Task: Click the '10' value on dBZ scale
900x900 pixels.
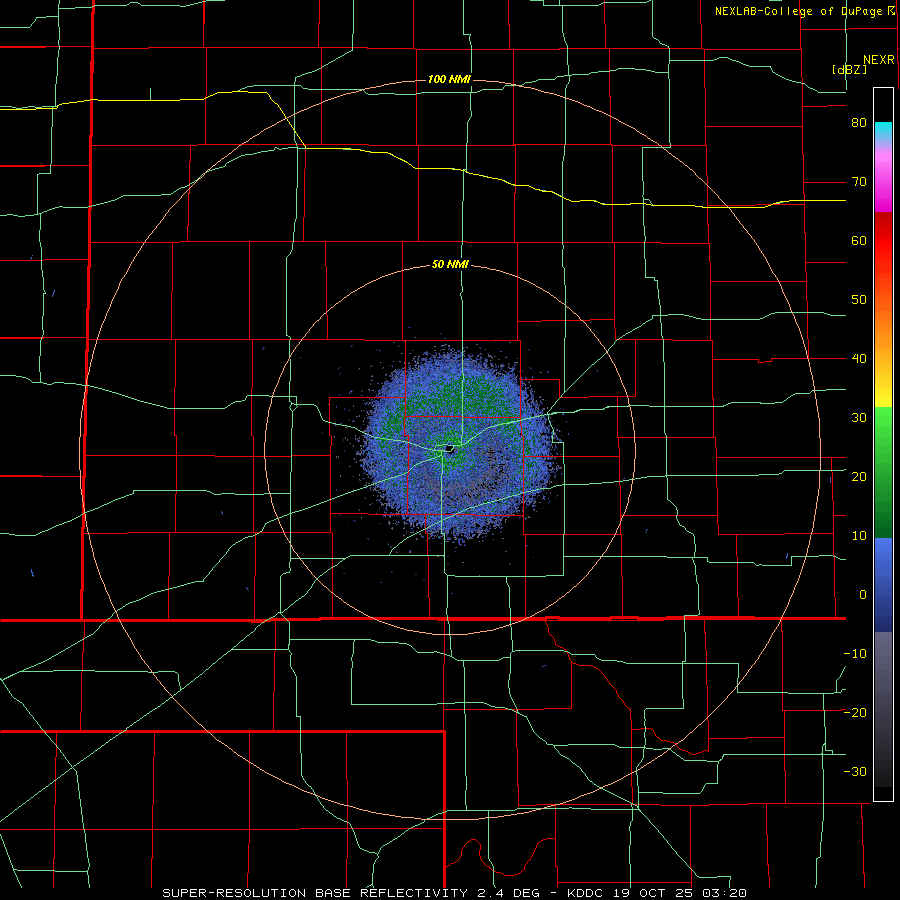Action: tap(859, 536)
